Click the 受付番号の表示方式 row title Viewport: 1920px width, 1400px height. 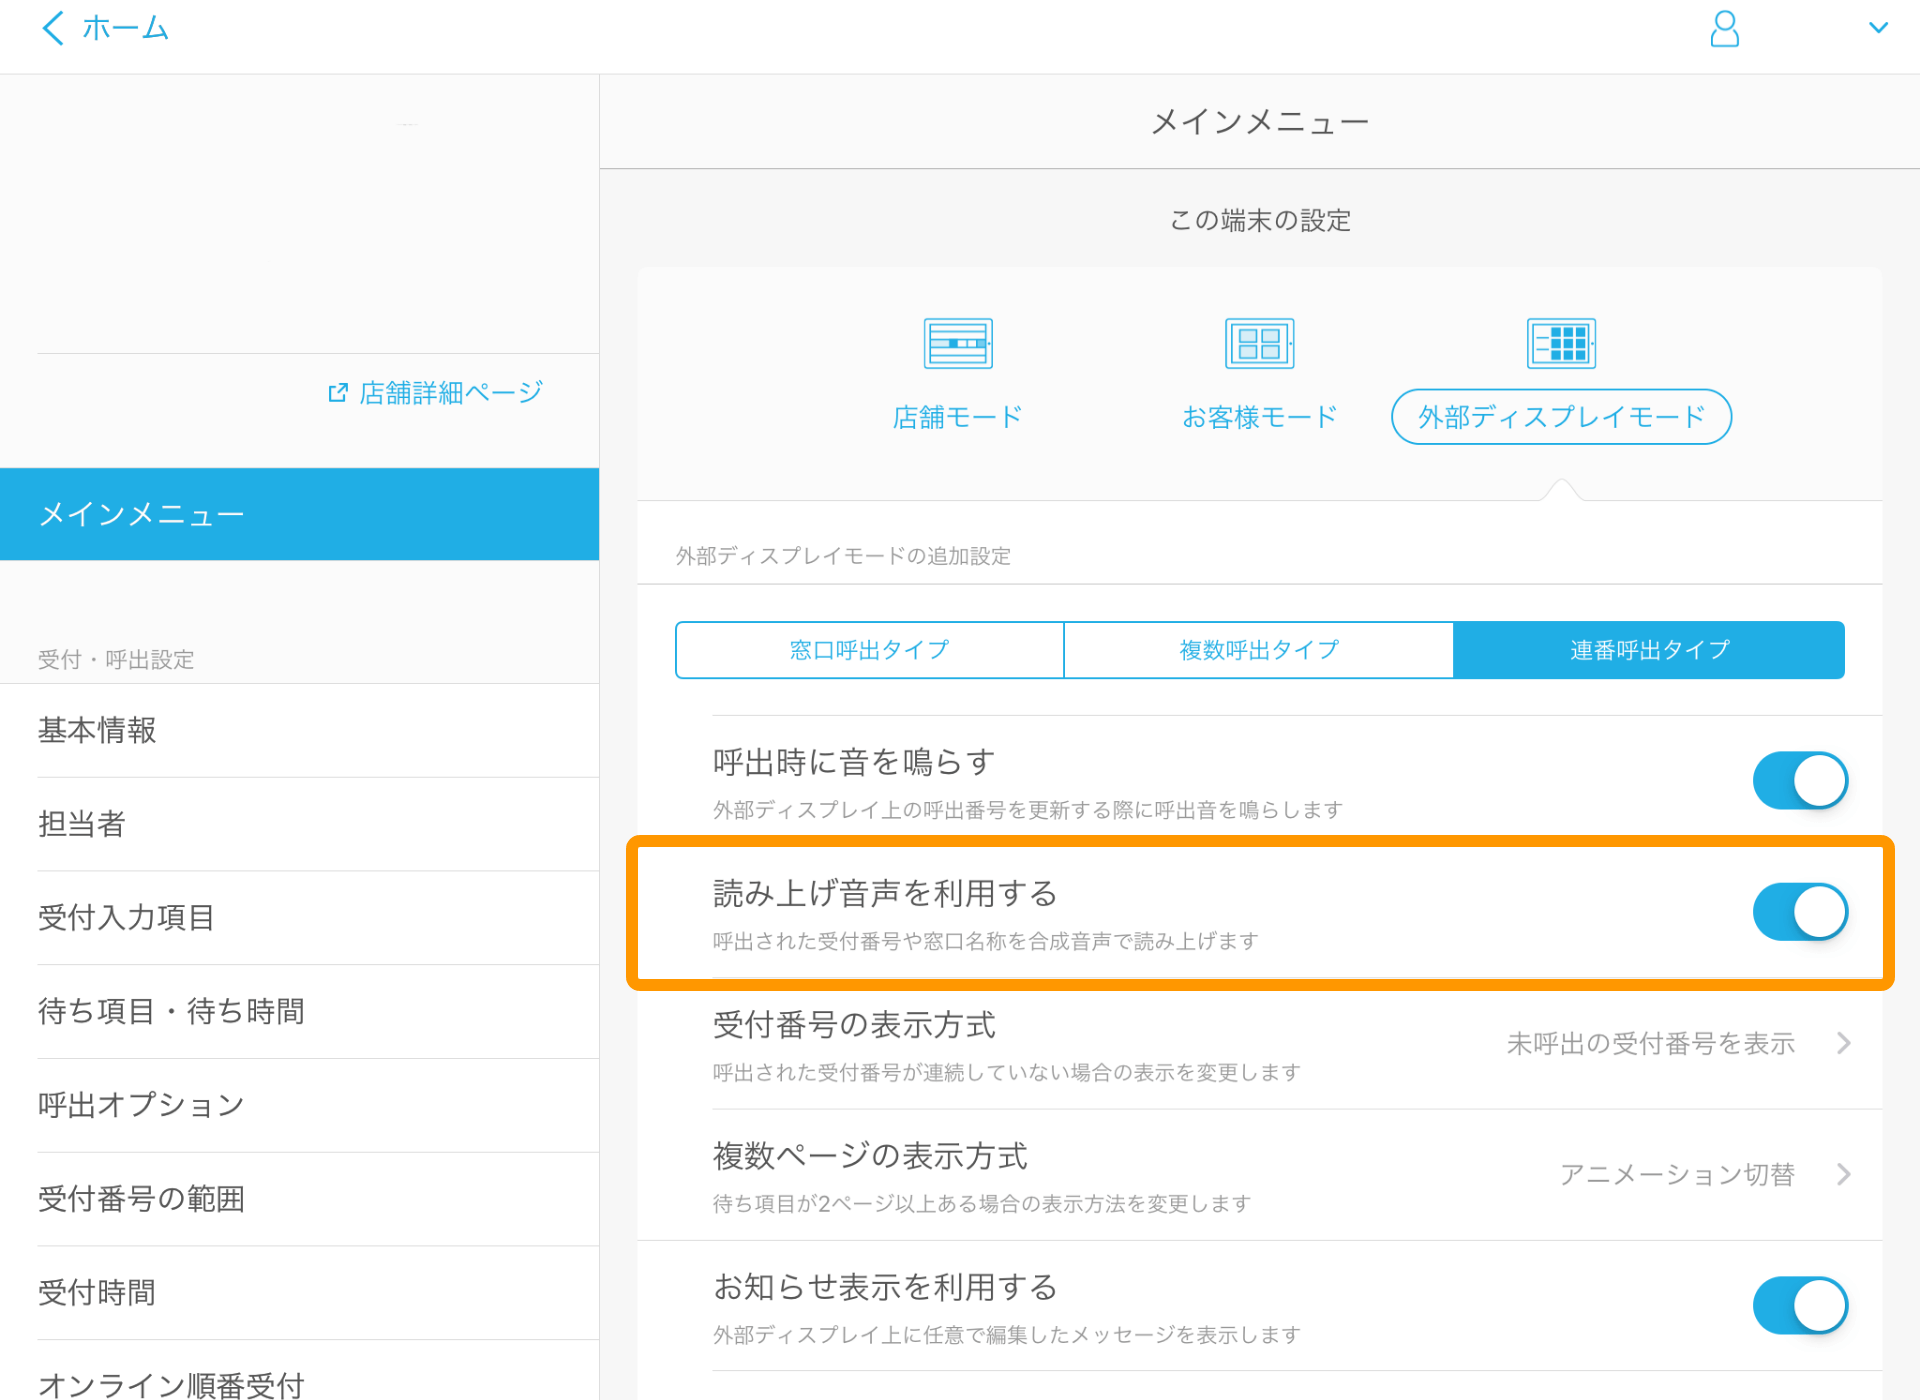[854, 1025]
